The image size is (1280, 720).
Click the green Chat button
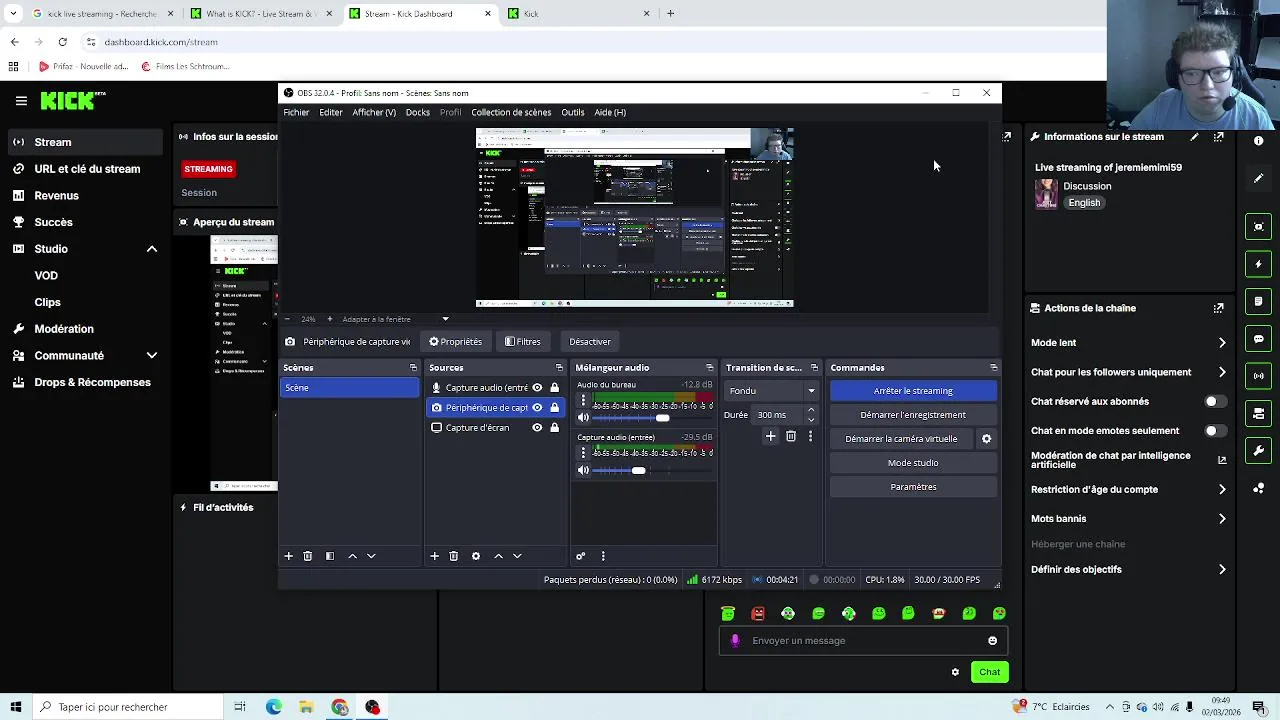[989, 672]
